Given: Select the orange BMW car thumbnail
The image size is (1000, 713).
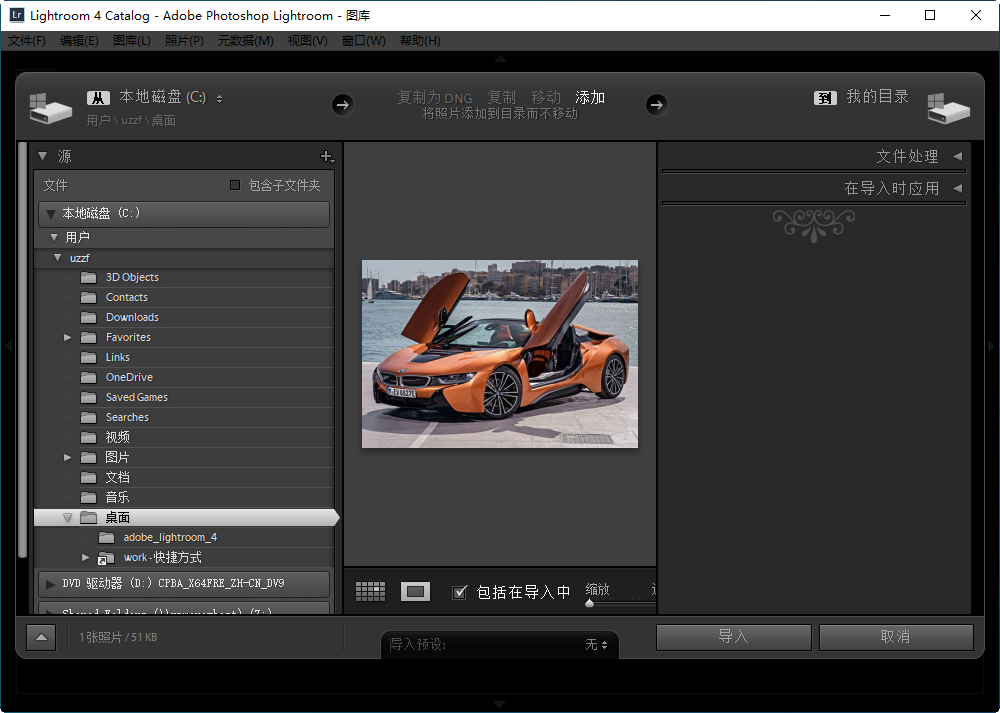Looking at the screenshot, I should (x=500, y=354).
